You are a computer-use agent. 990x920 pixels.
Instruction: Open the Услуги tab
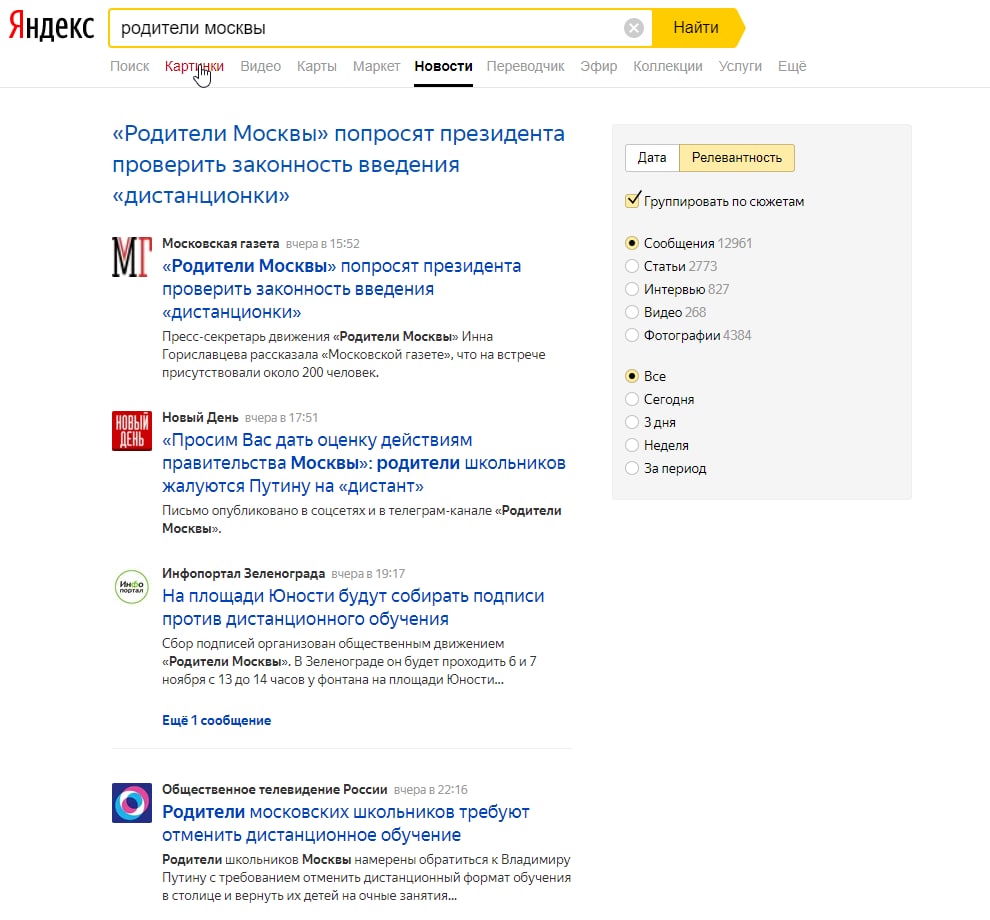pos(740,66)
